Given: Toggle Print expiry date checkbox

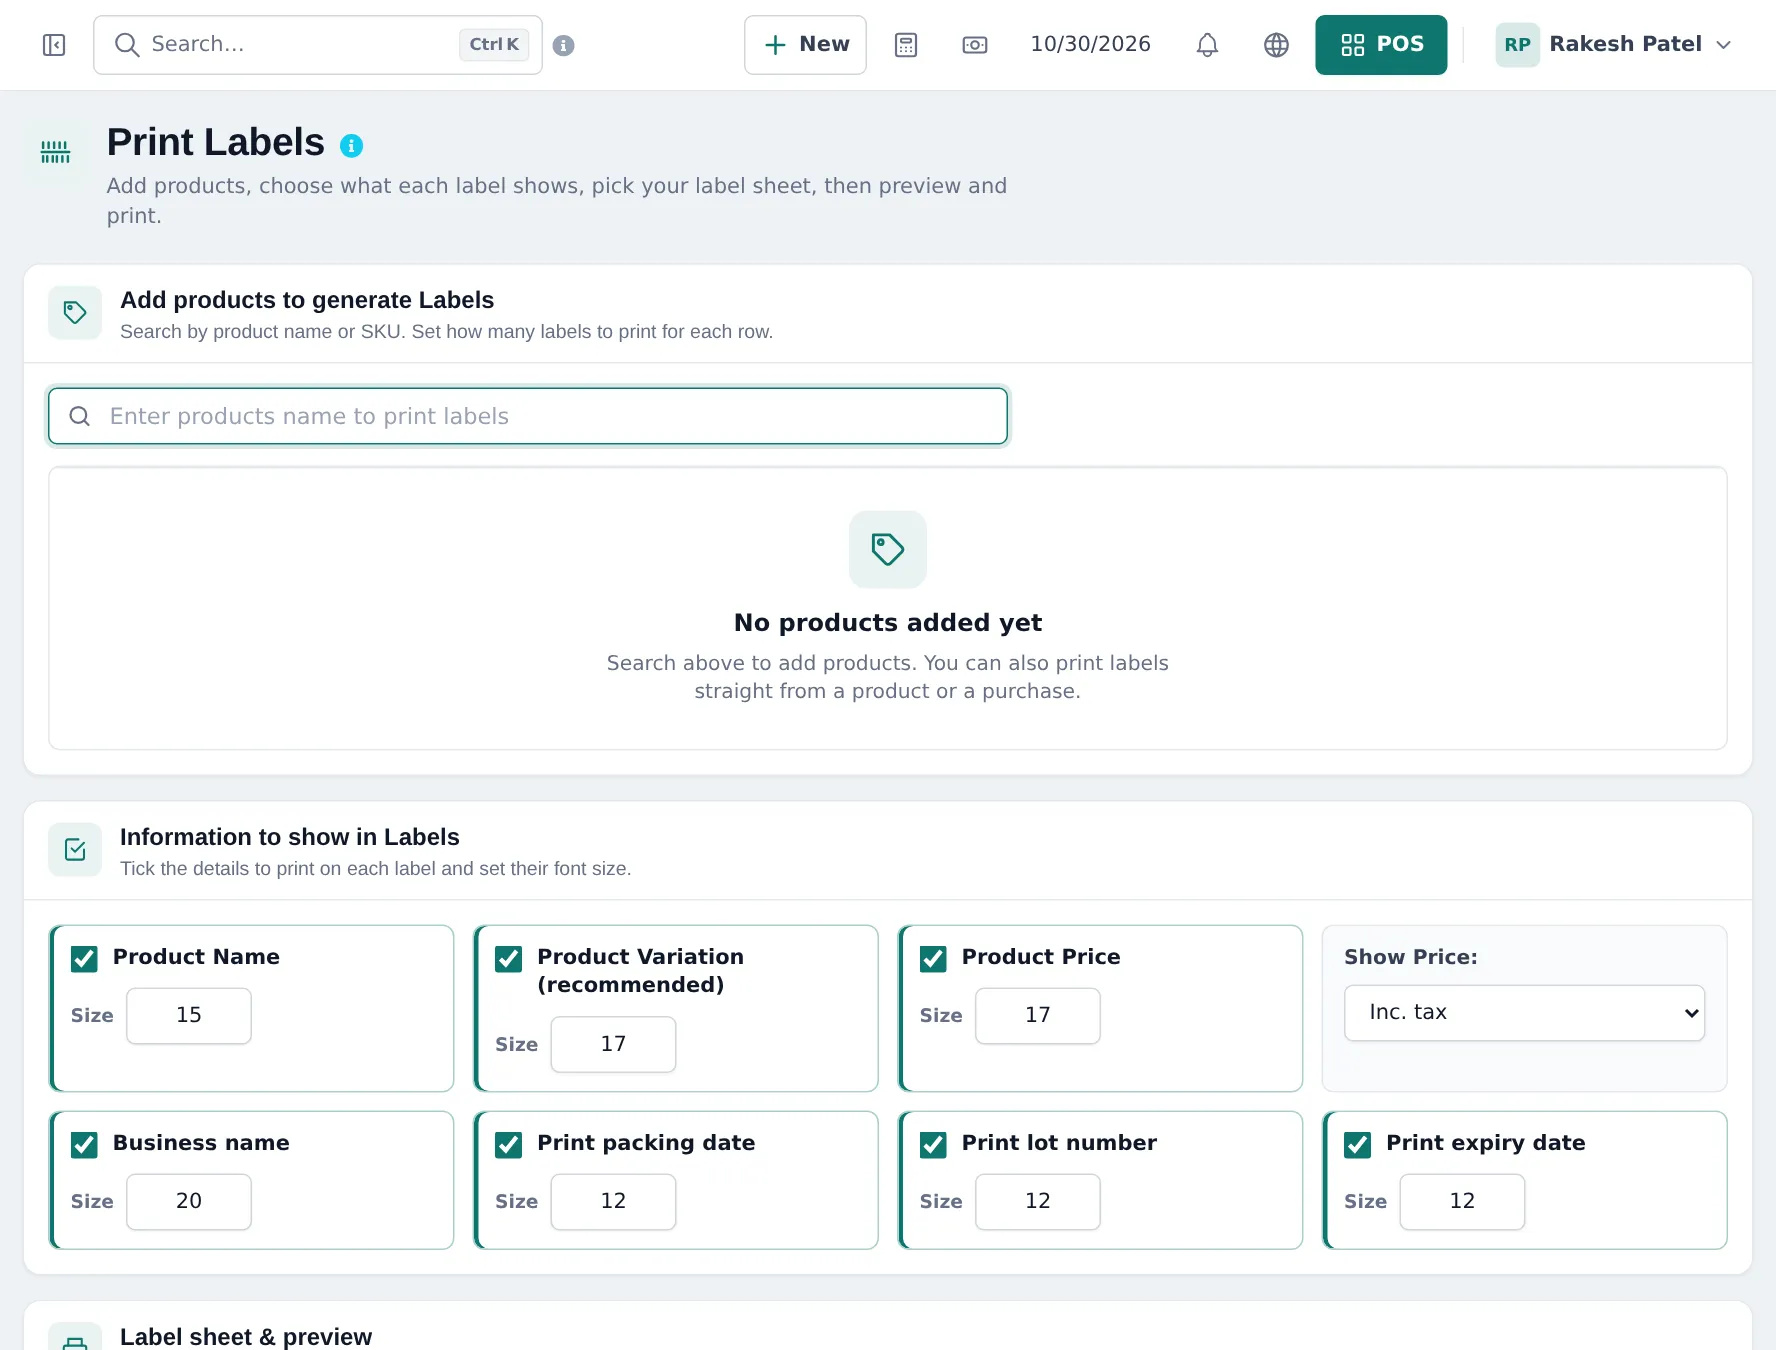Looking at the screenshot, I should coord(1358,1145).
